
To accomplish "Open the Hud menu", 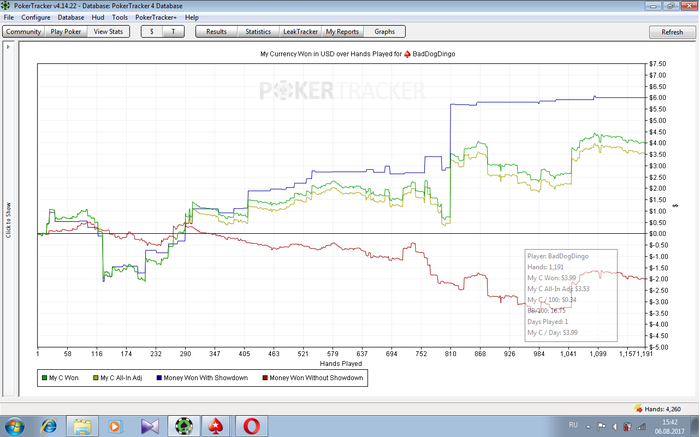I will point(98,17).
